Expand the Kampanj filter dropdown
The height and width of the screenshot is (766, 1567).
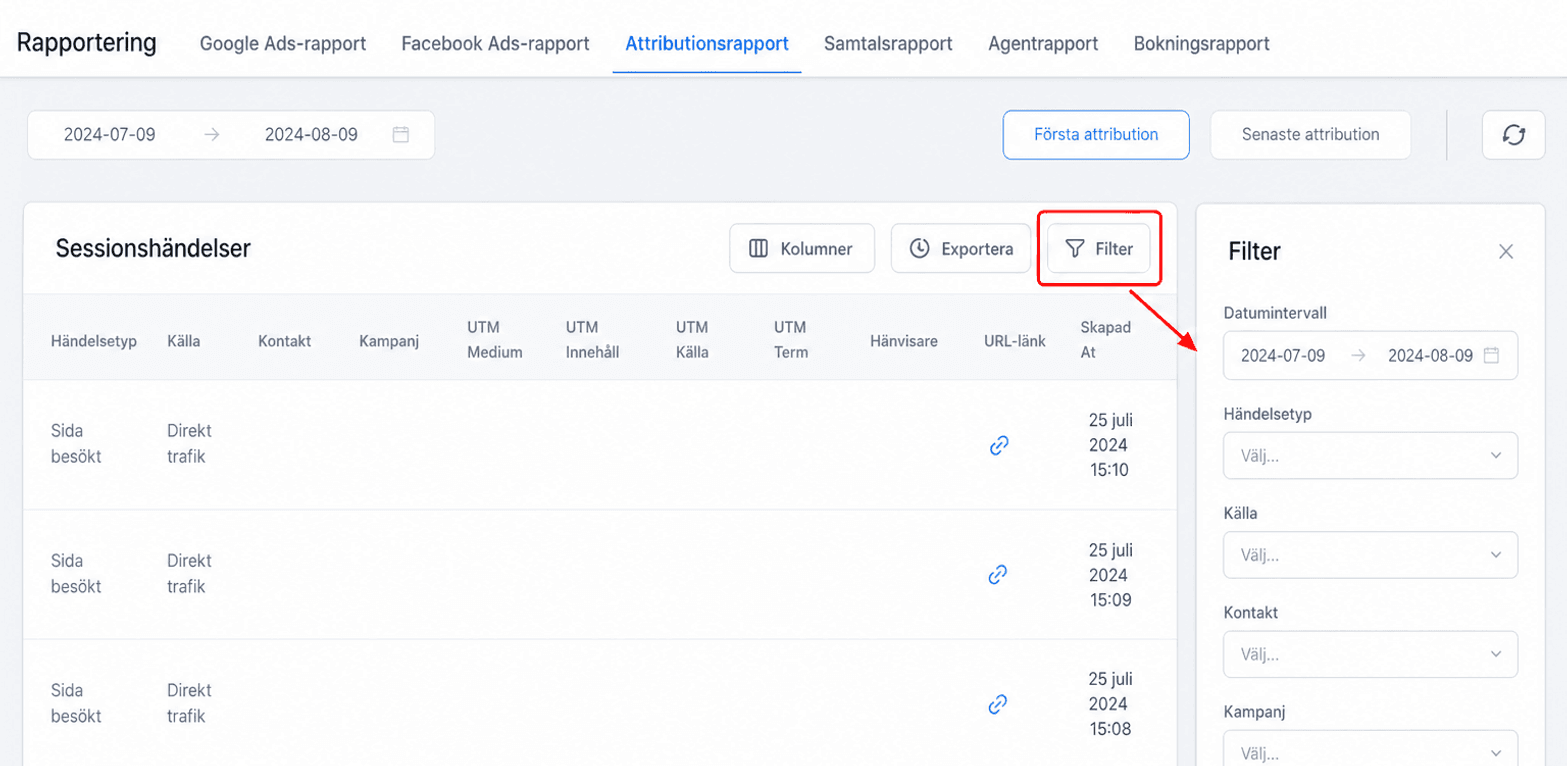tap(1370, 752)
